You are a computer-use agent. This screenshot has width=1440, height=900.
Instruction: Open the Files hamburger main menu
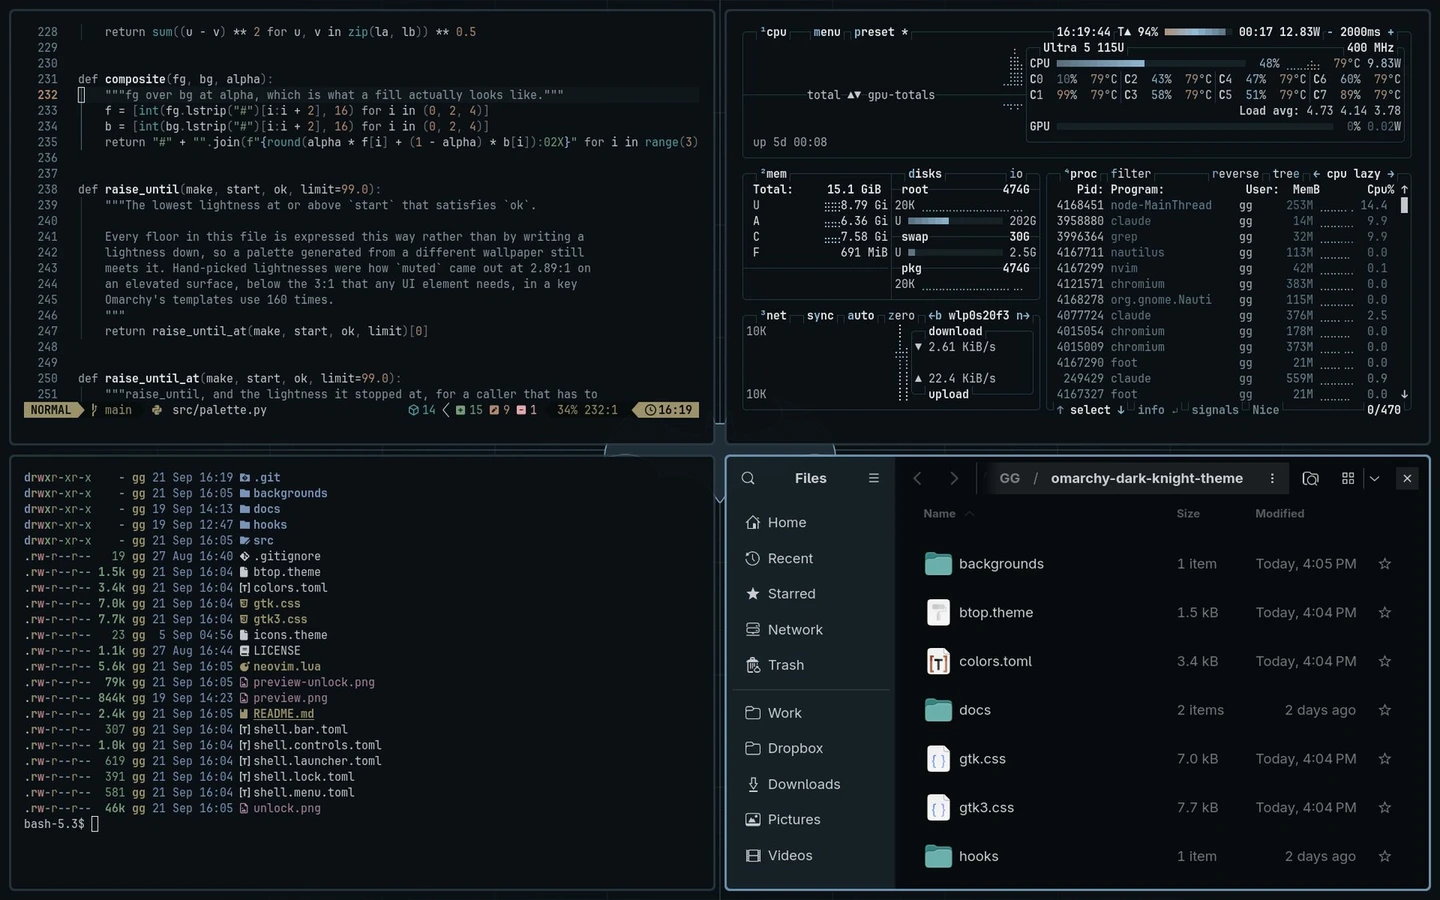[x=874, y=478]
